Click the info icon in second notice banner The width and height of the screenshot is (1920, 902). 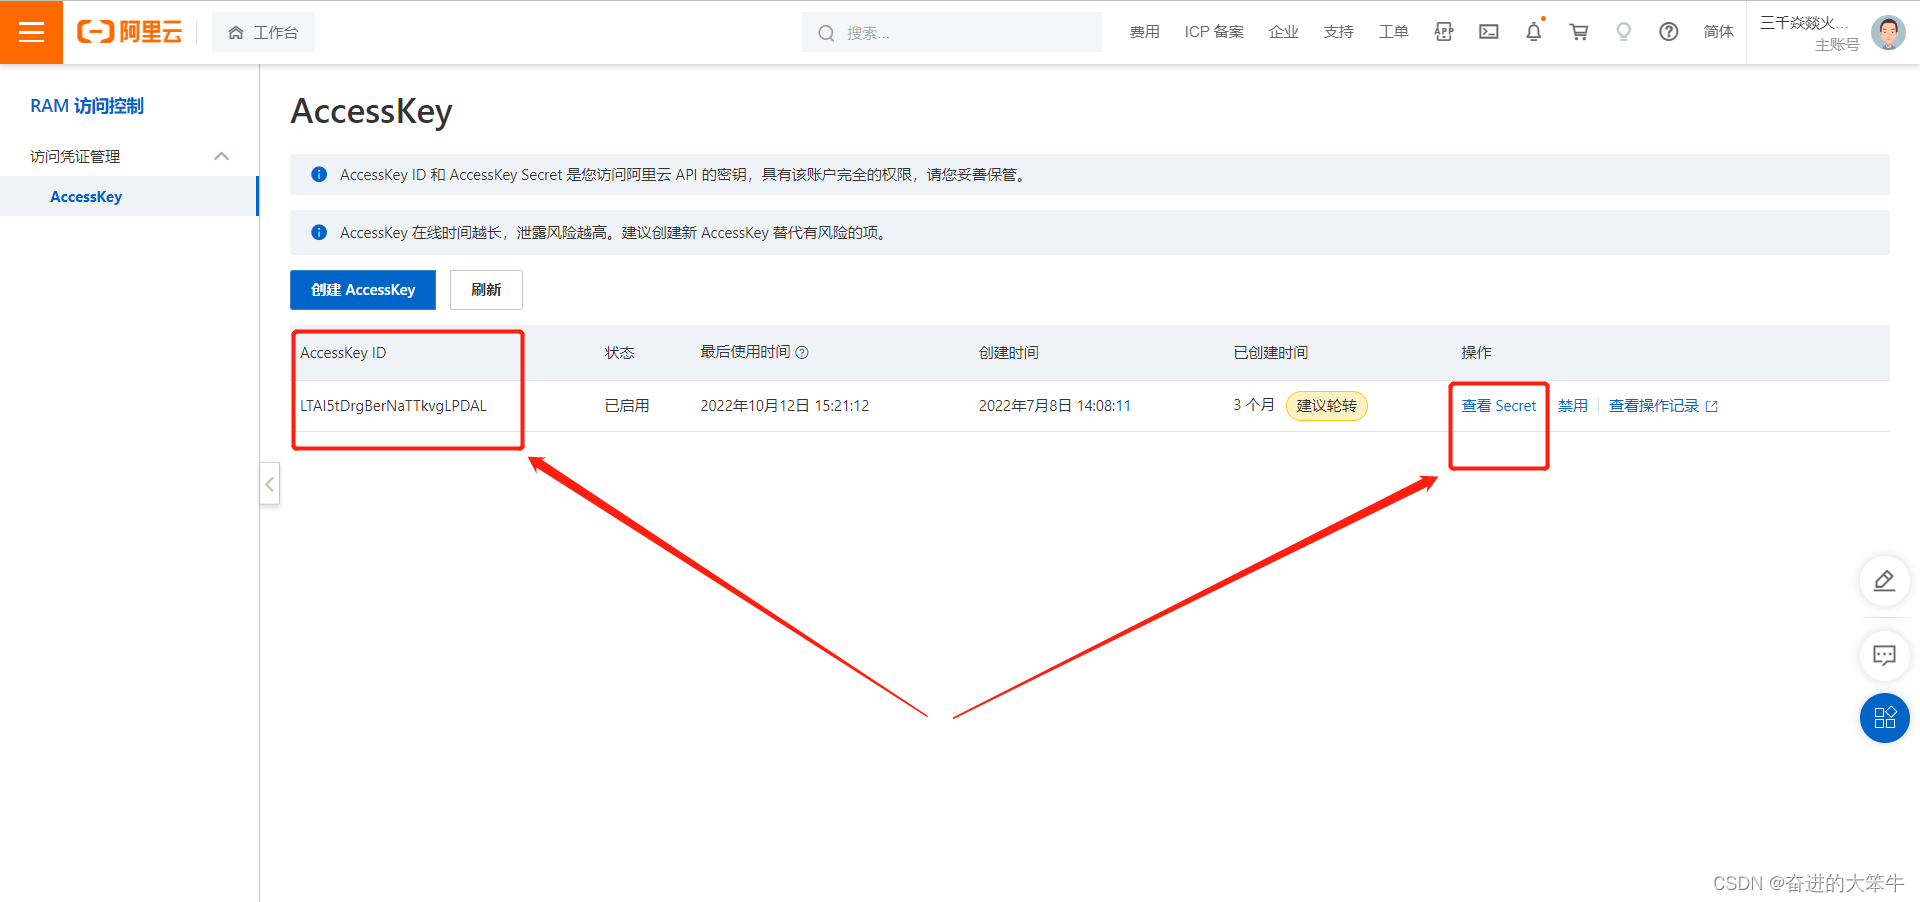(x=319, y=232)
